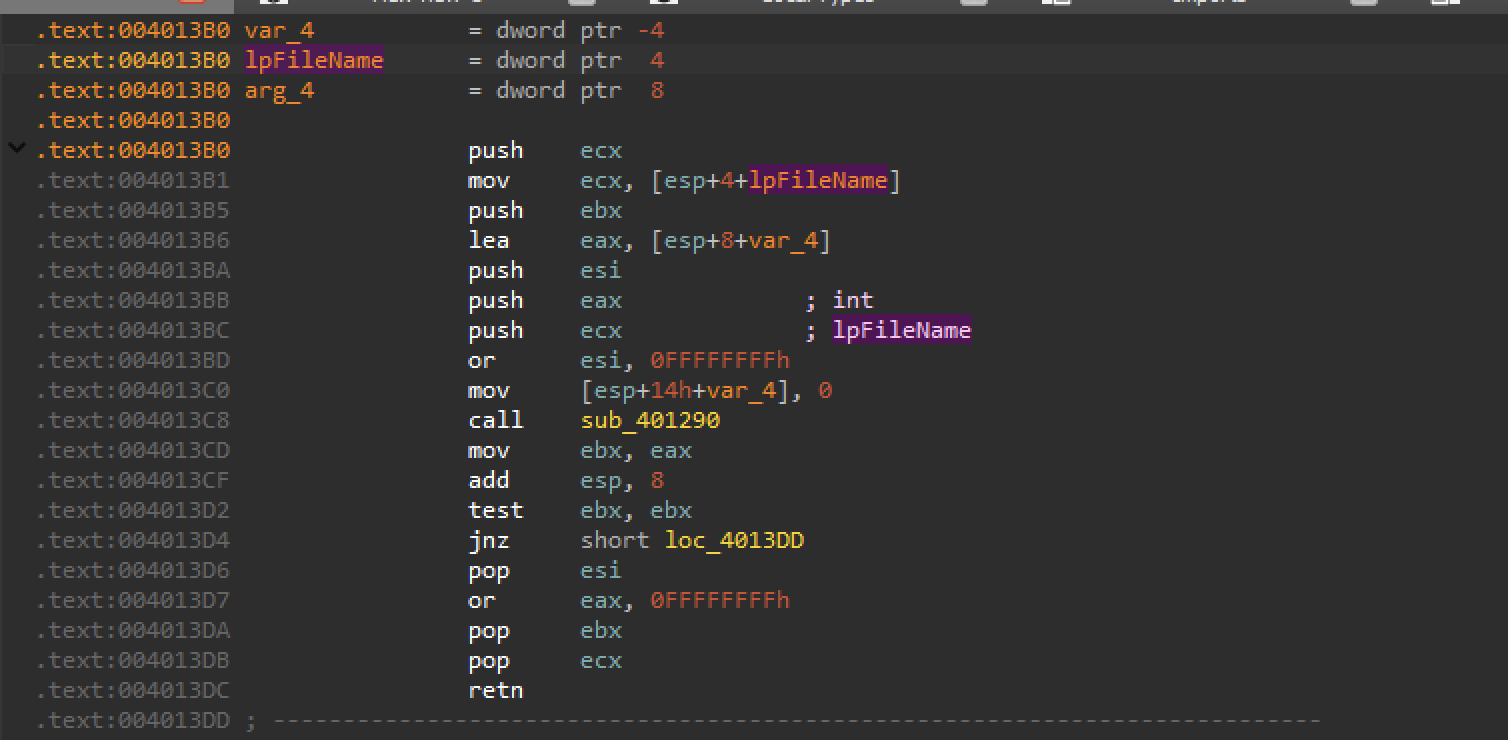The height and width of the screenshot is (740, 1508).
Task: Select var_4 in its dword ptr definition
Action: 279,31
